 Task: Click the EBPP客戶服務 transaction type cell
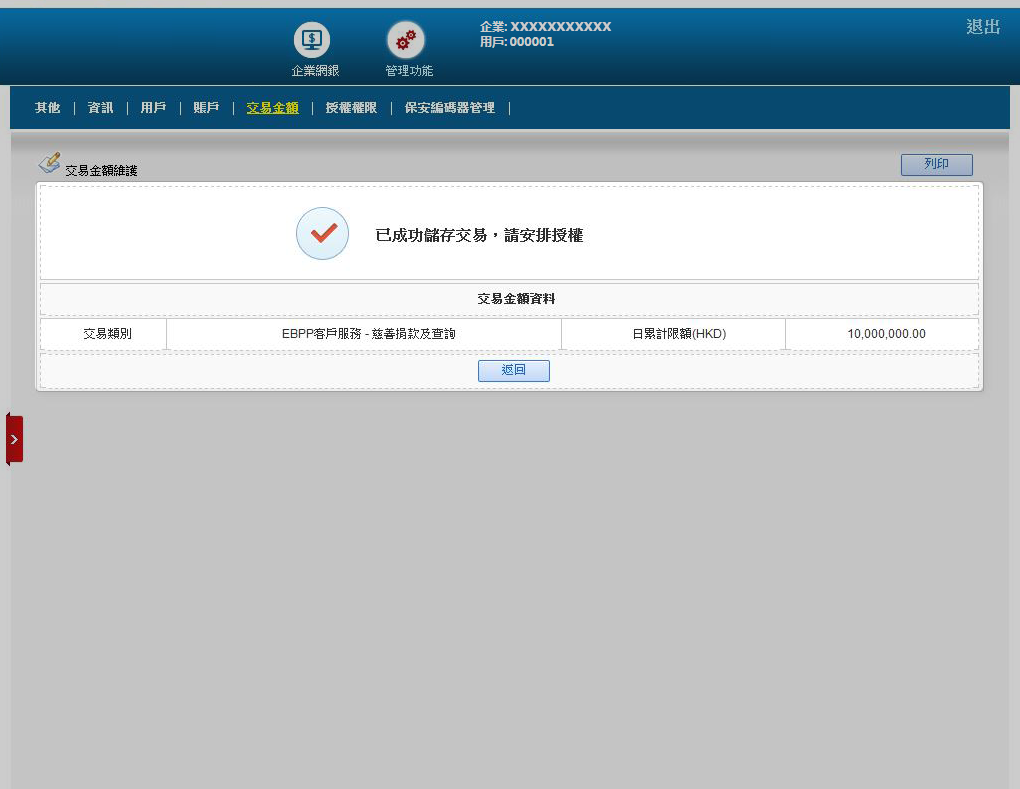pos(368,334)
